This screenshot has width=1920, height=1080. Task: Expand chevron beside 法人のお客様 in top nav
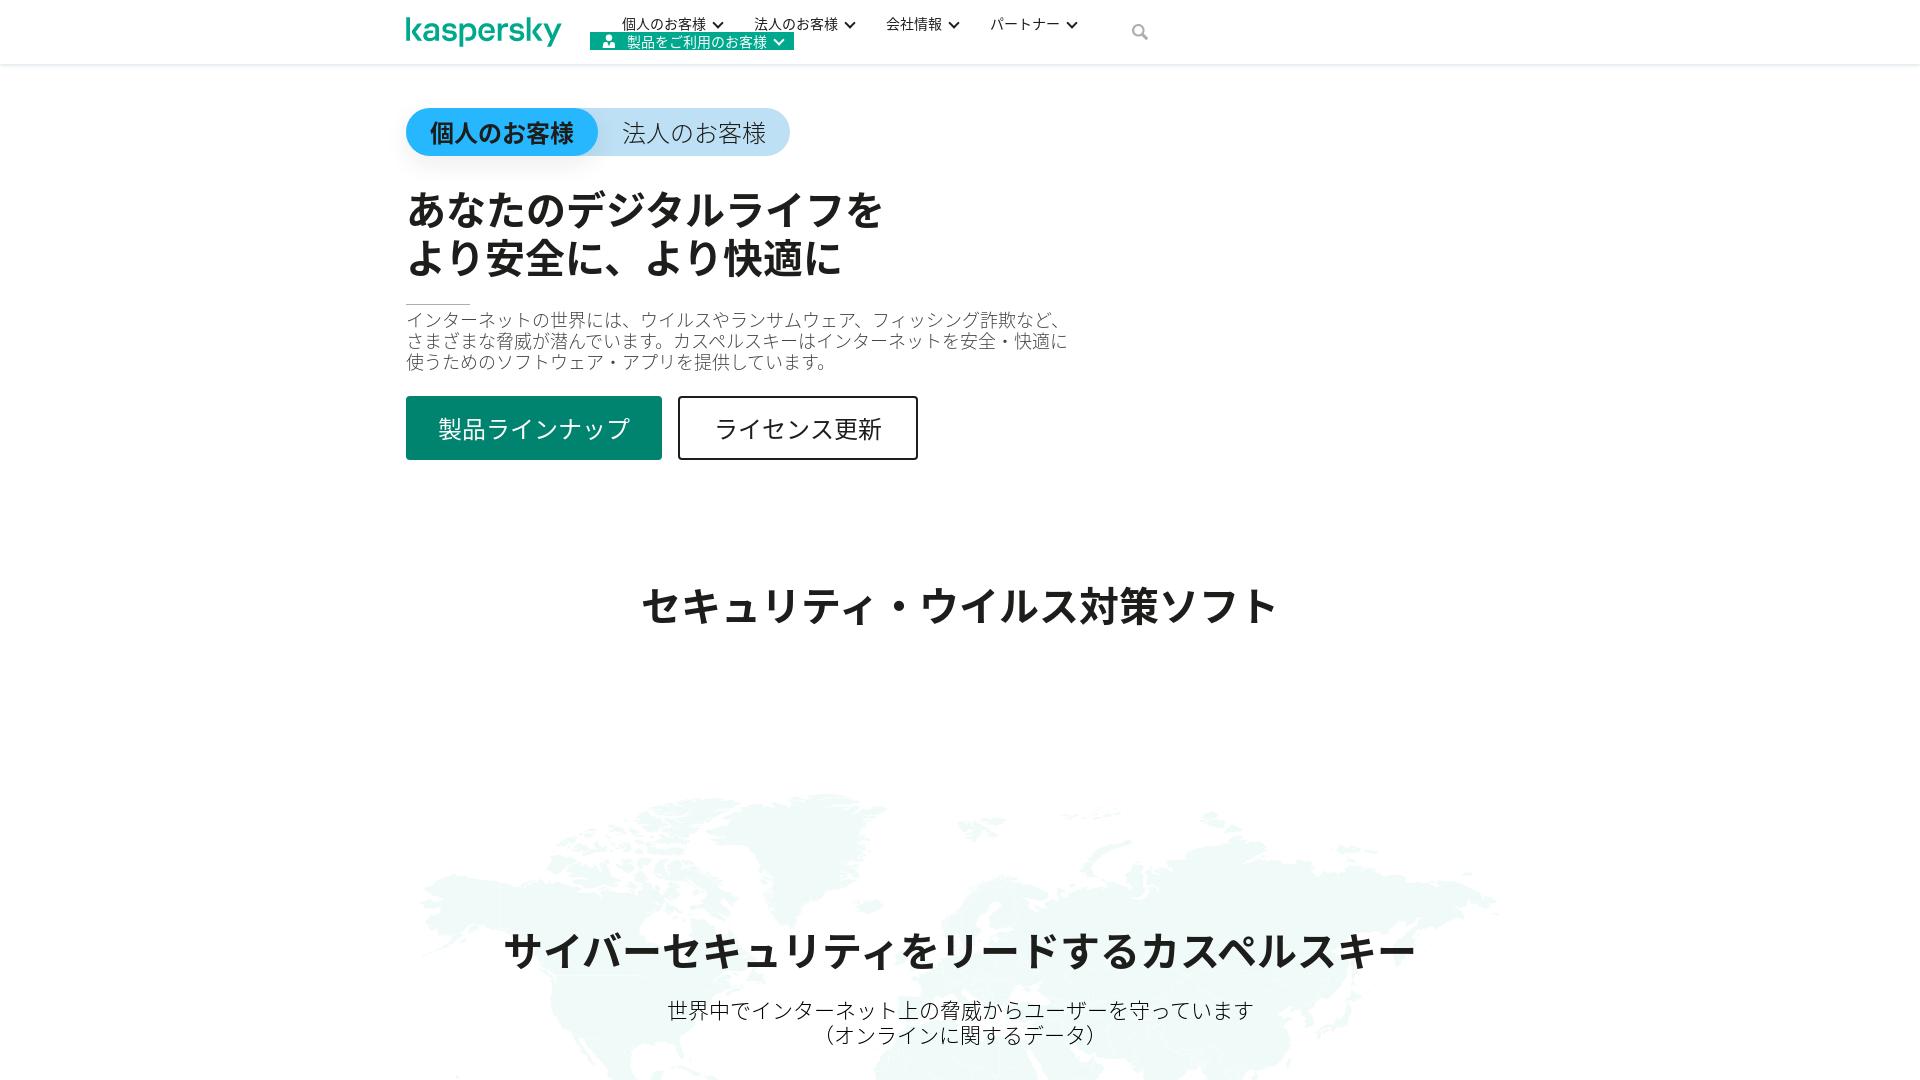[x=850, y=25]
